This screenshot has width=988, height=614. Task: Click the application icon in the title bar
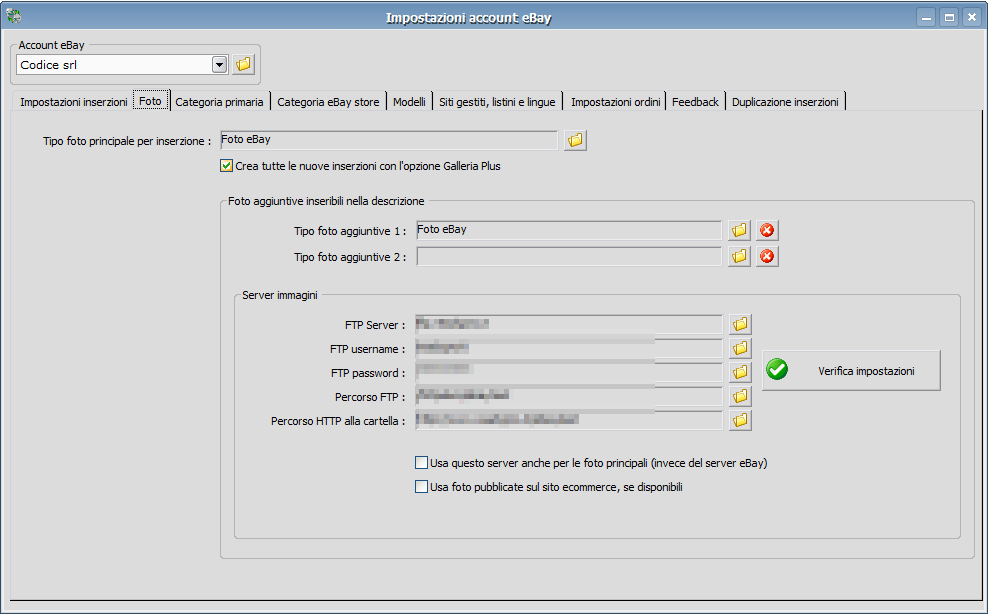[x=13, y=16]
